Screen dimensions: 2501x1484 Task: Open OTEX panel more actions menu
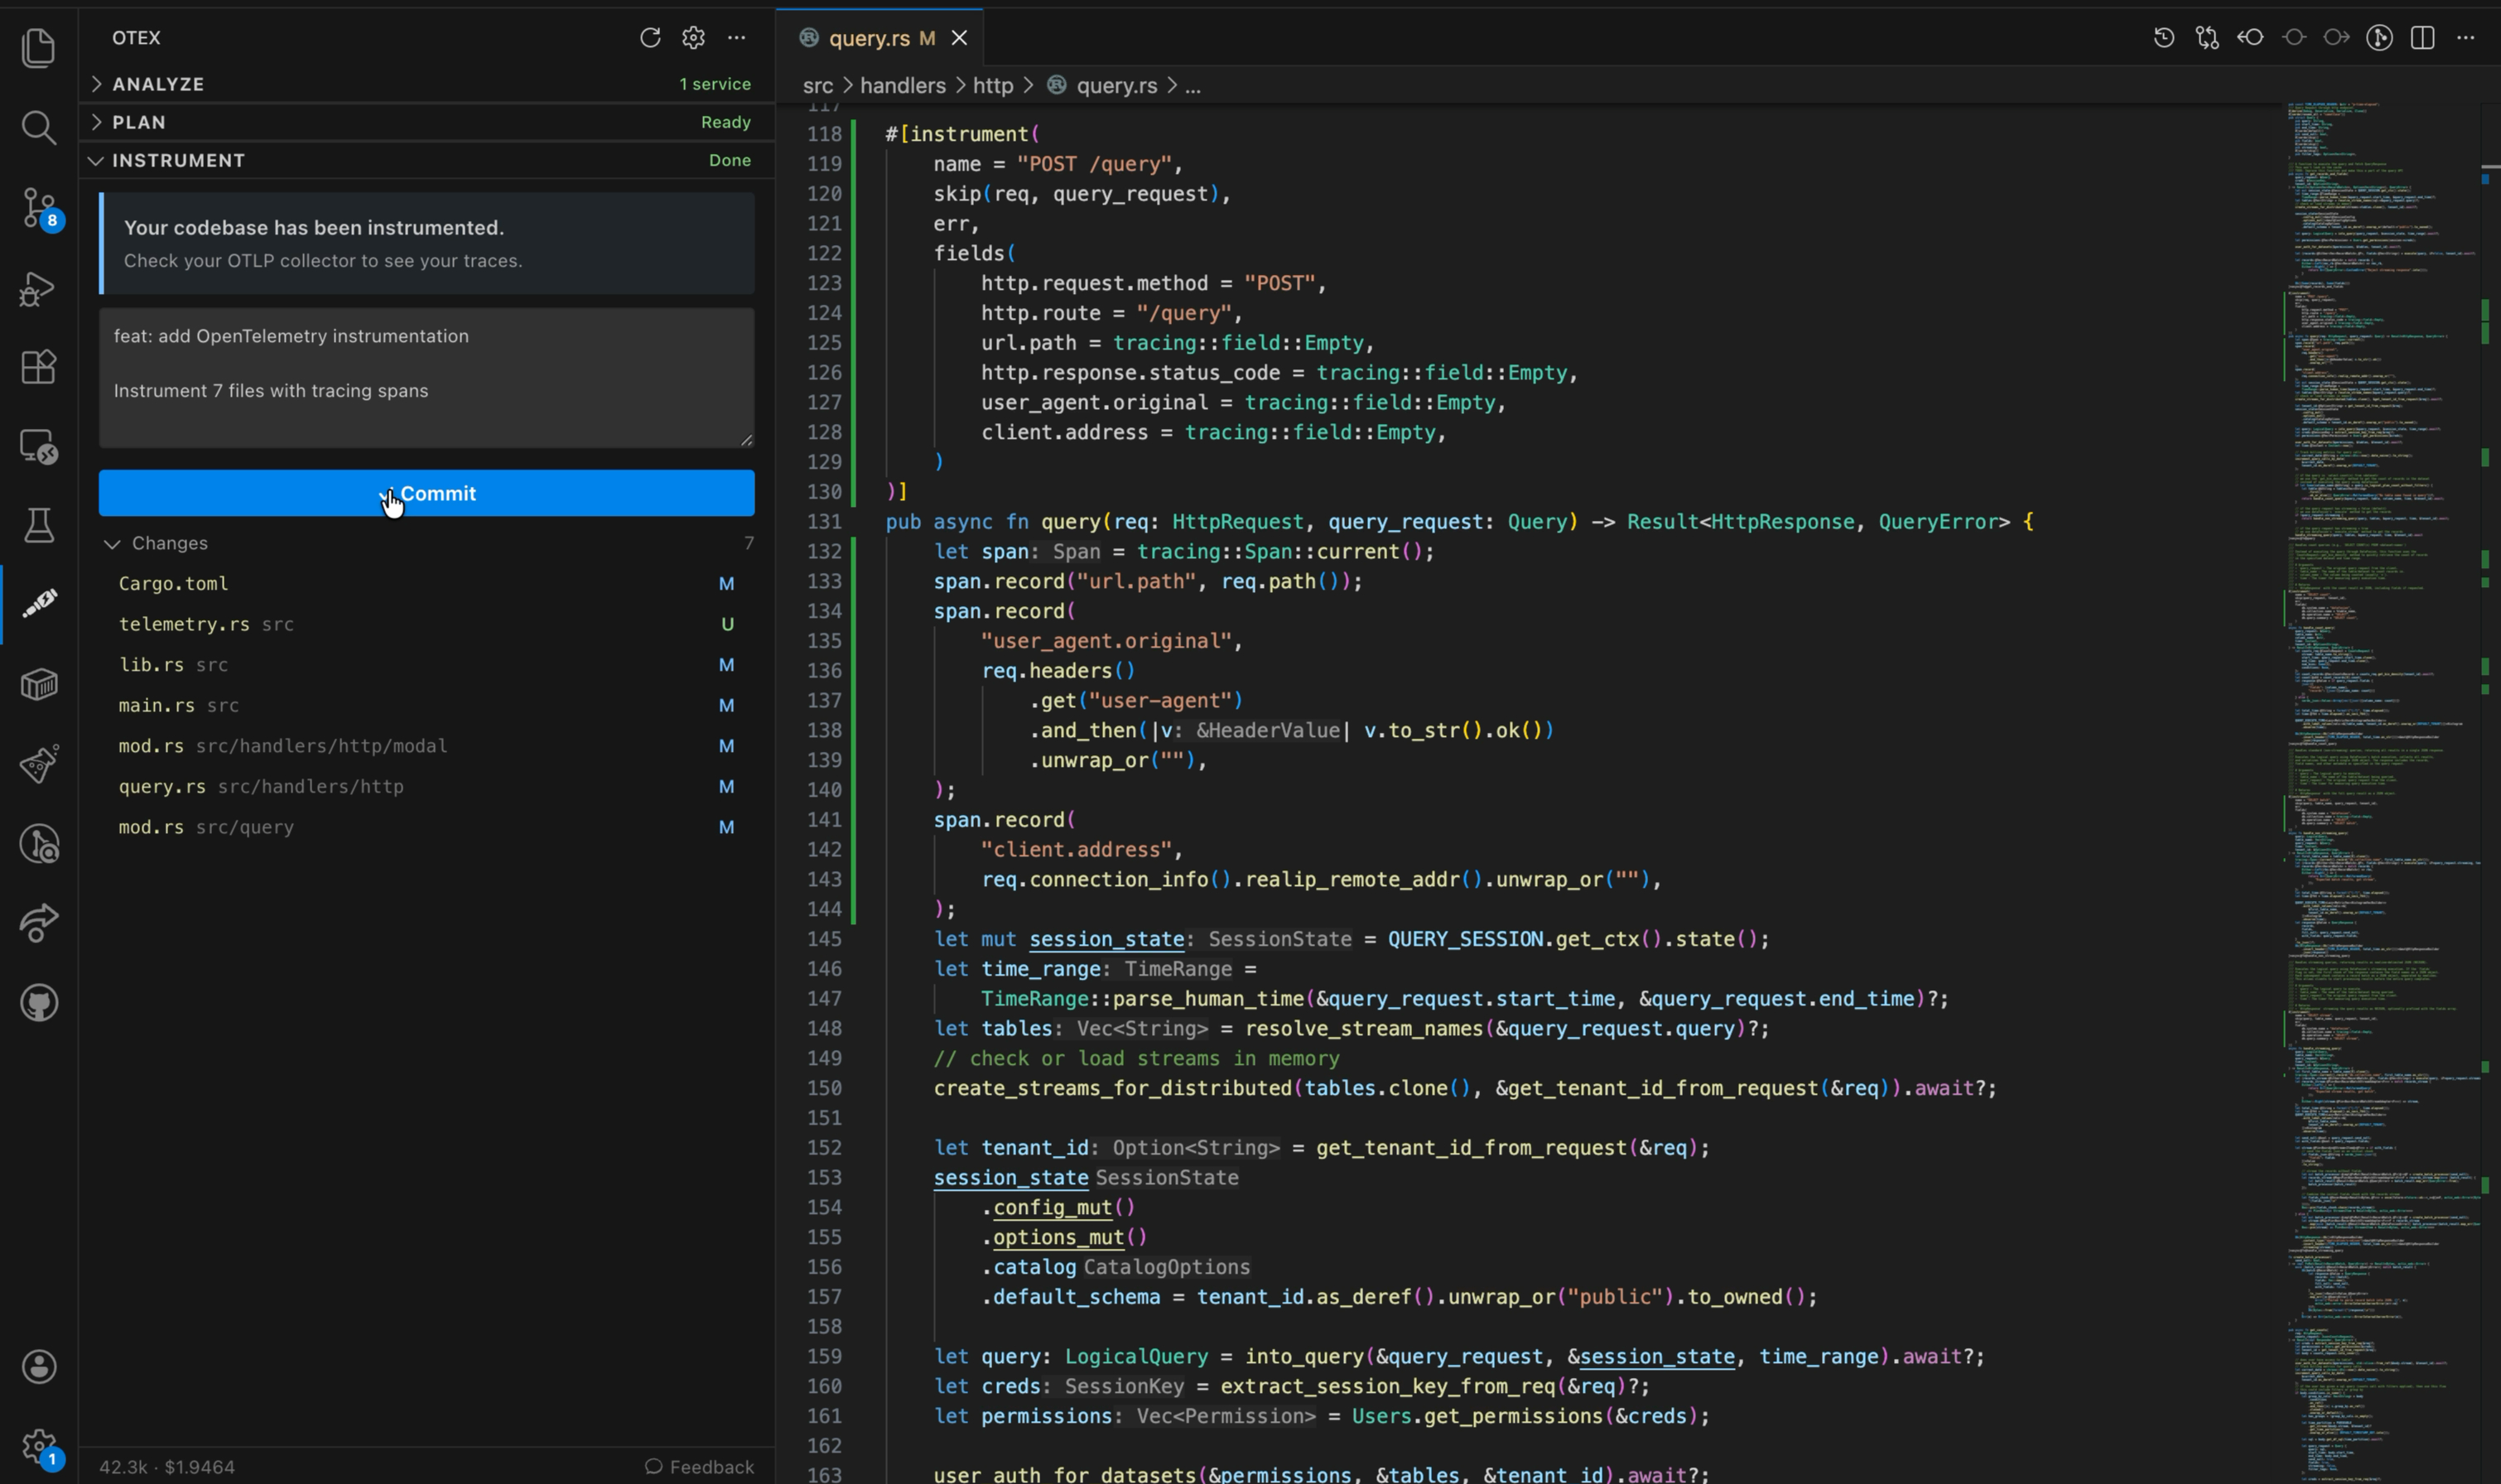(x=737, y=37)
